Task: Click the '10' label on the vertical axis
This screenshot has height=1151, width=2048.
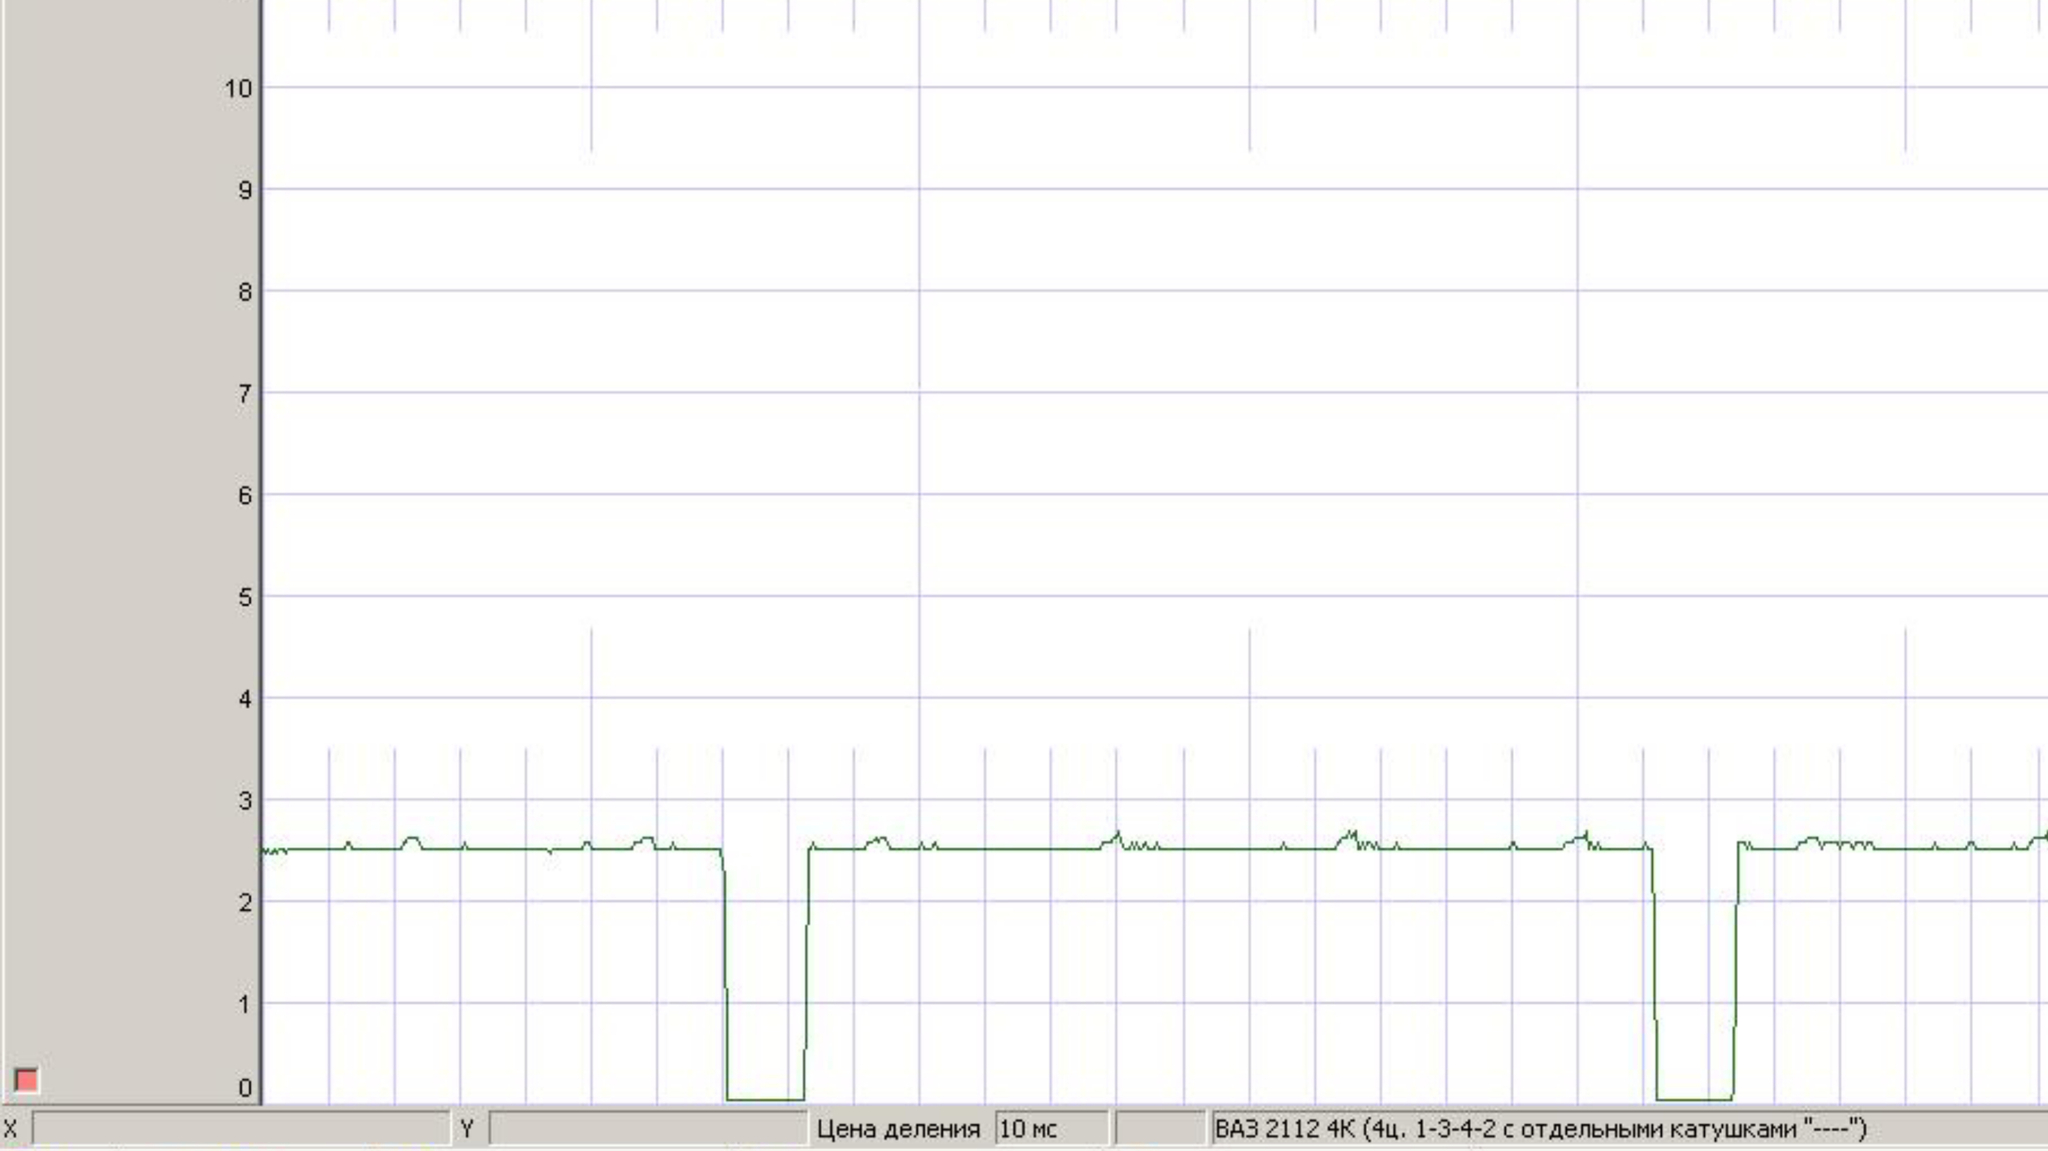Action: [x=238, y=88]
